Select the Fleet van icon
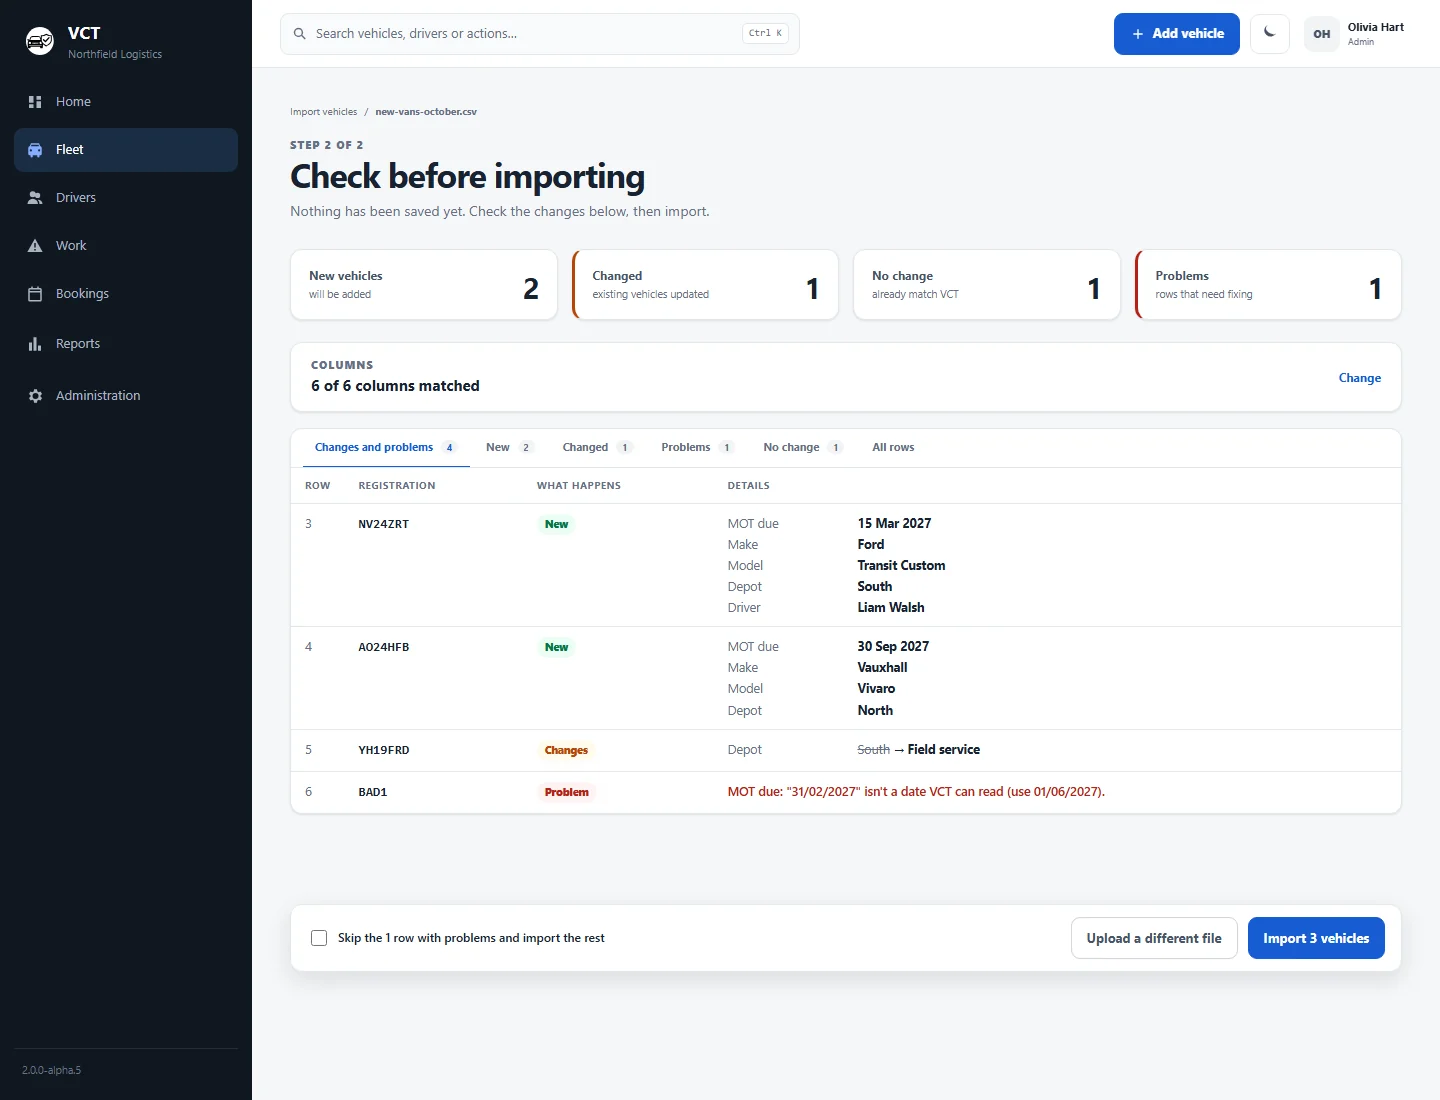 pos(35,150)
